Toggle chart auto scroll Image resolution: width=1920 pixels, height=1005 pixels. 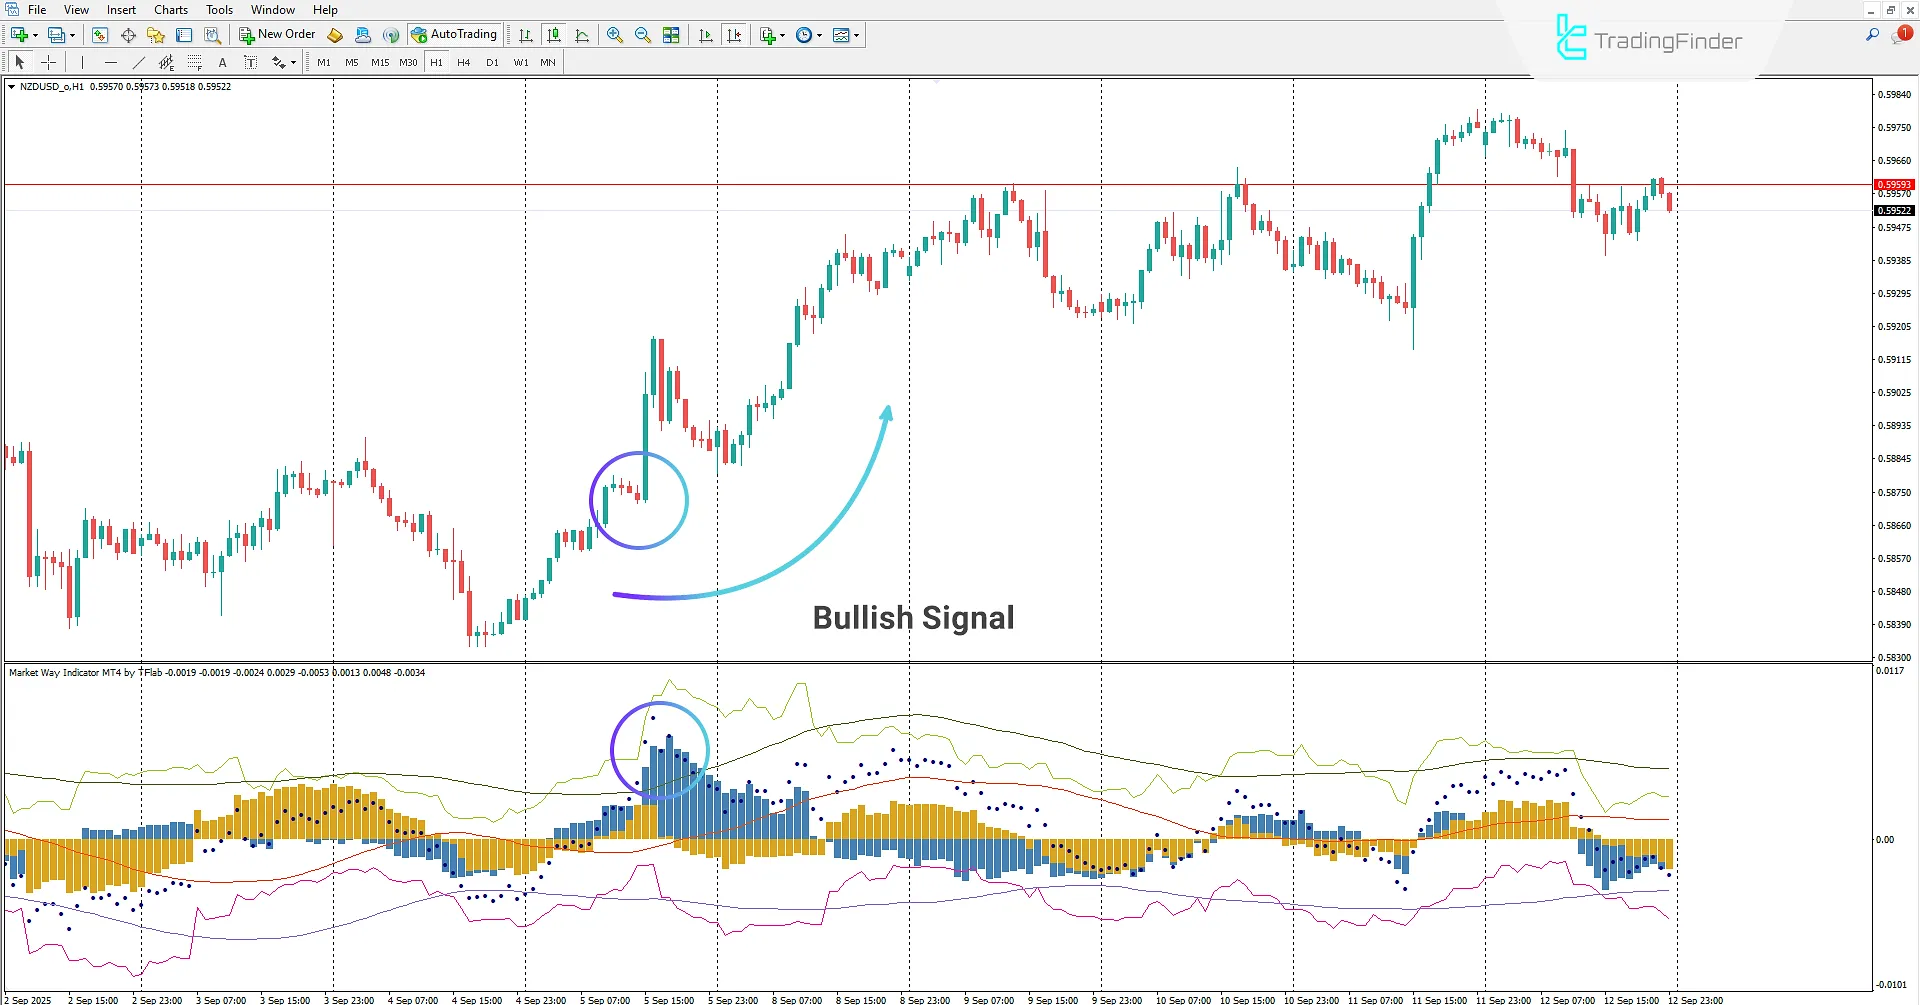tap(705, 35)
